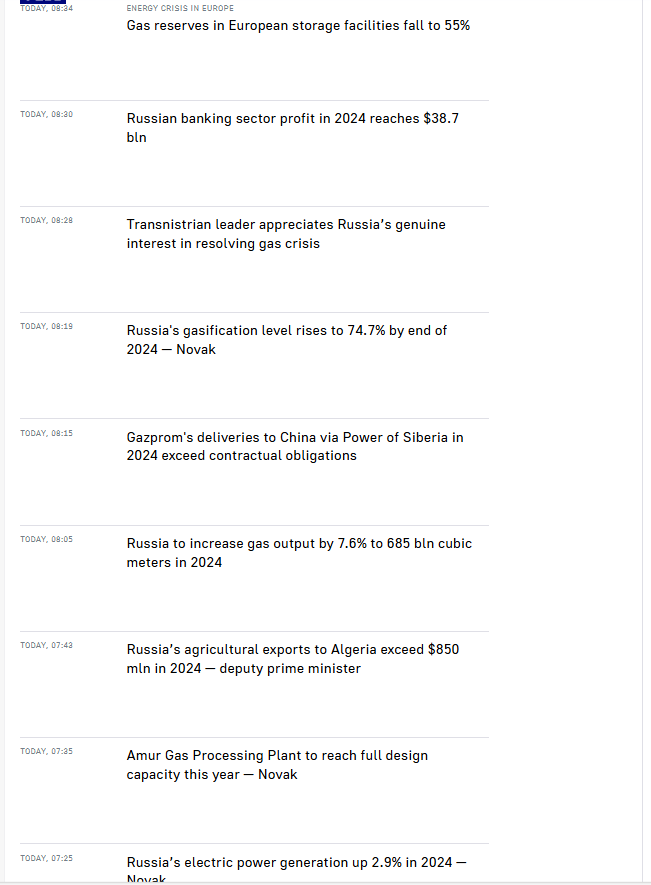Image resolution: width=651 pixels, height=885 pixels.
Task: Click the 'Today, 08:30' timestamp
Action: (x=46, y=114)
